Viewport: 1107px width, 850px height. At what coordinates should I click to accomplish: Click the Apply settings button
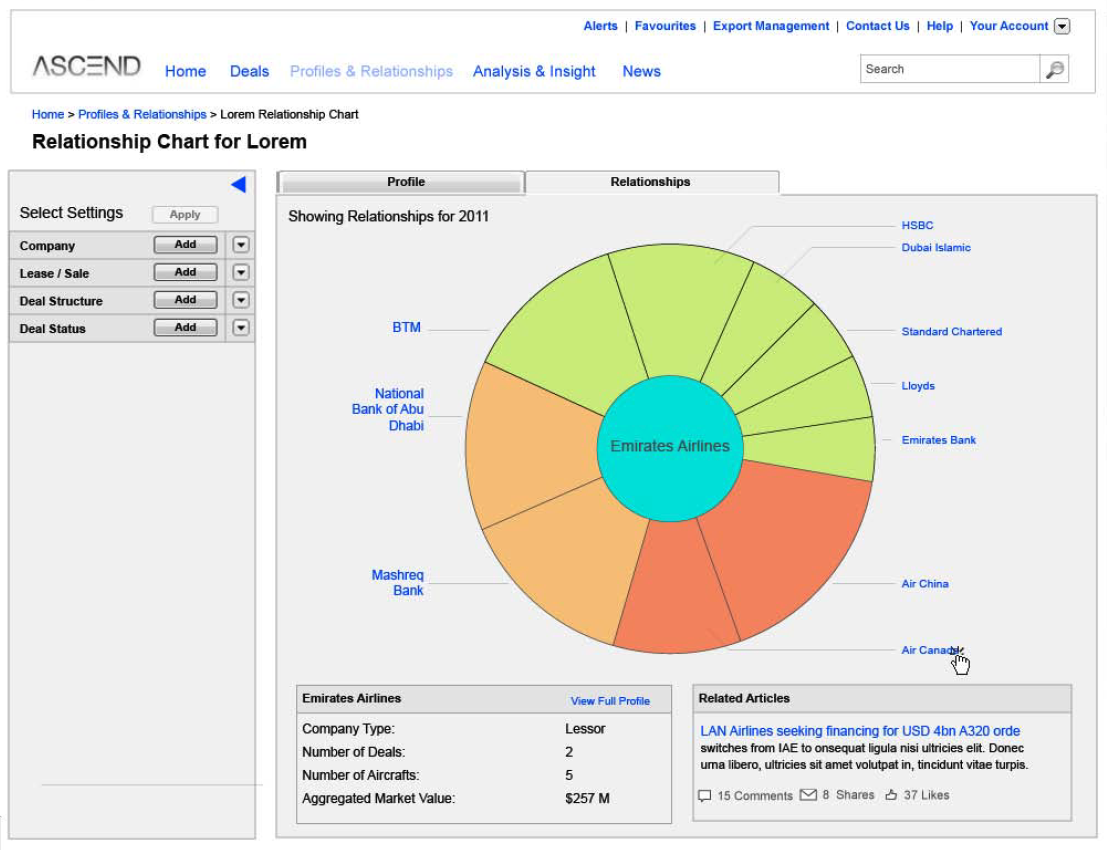click(185, 215)
